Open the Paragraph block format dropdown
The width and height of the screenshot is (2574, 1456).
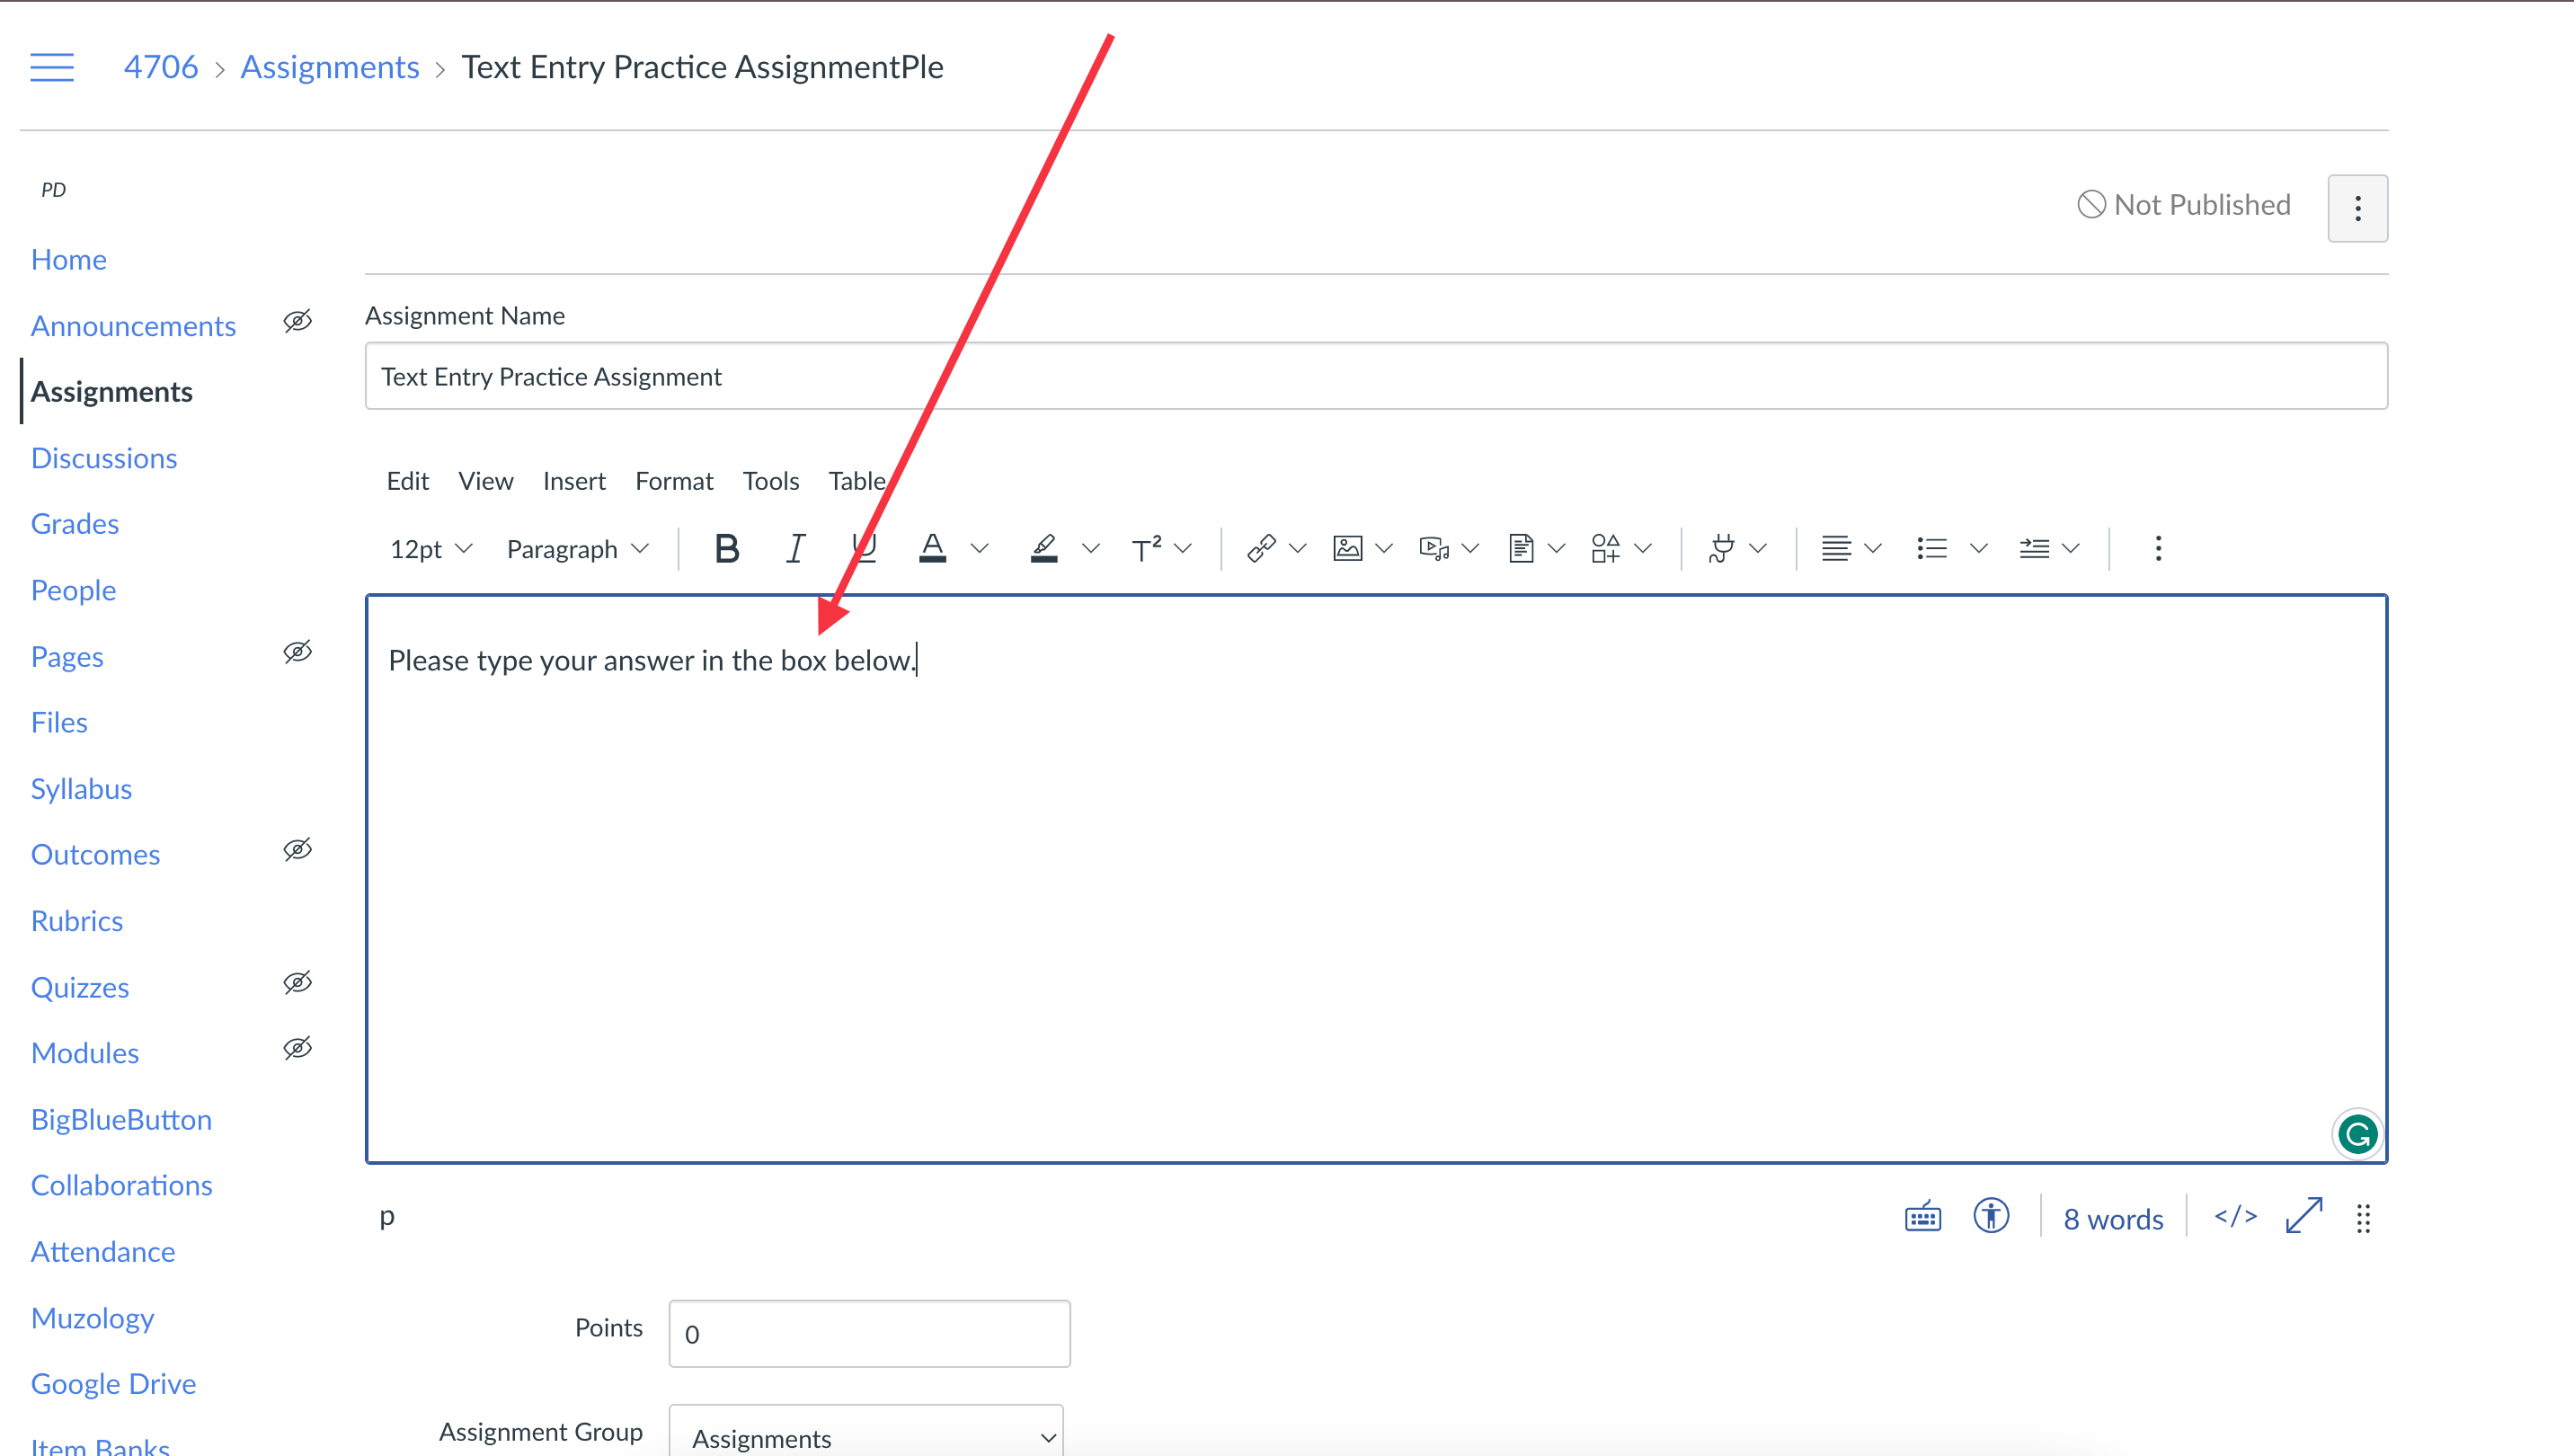click(578, 549)
